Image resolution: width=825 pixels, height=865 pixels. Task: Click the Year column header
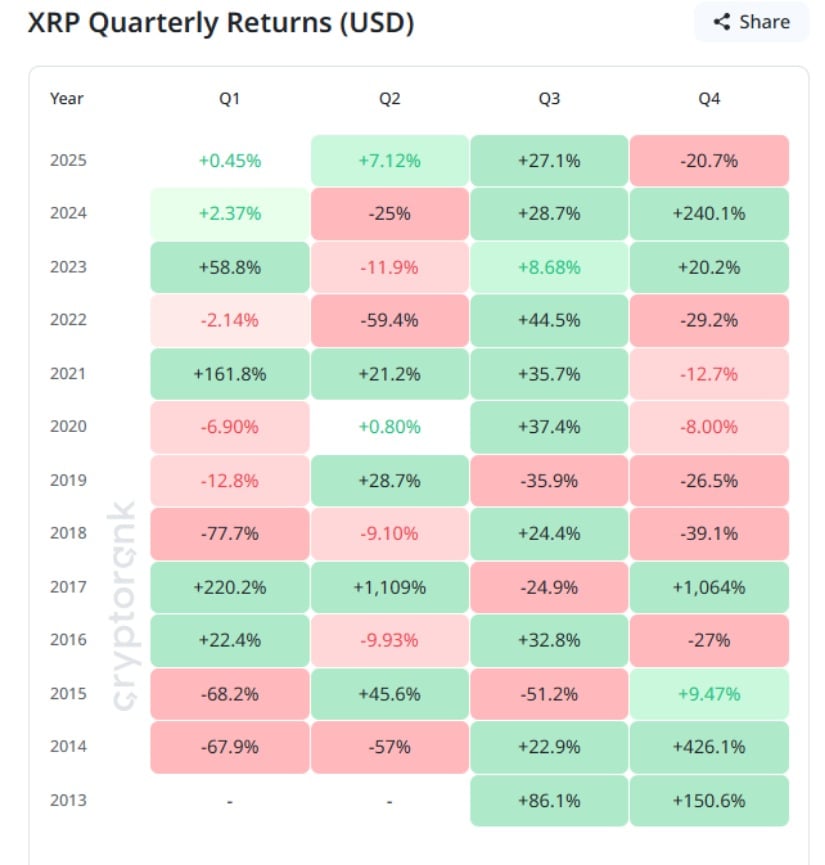click(67, 99)
